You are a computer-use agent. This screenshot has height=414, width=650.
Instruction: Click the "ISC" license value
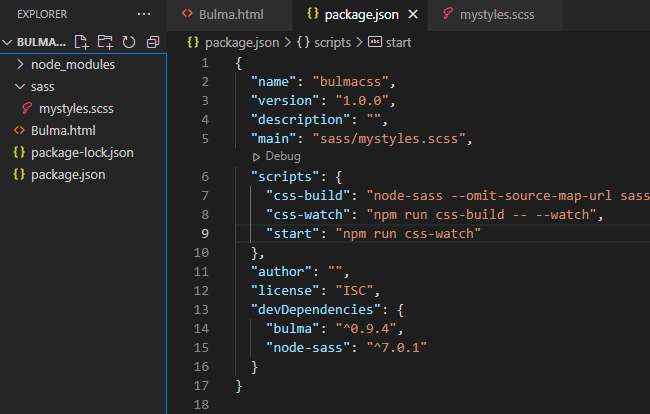(x=354, y=291)
